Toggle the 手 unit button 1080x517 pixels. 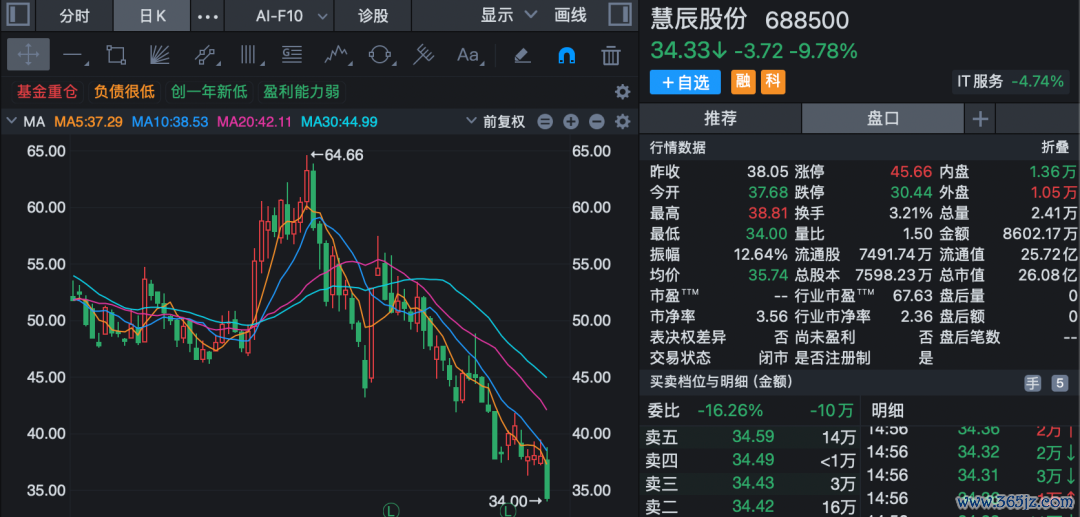tap(1032, 383)
